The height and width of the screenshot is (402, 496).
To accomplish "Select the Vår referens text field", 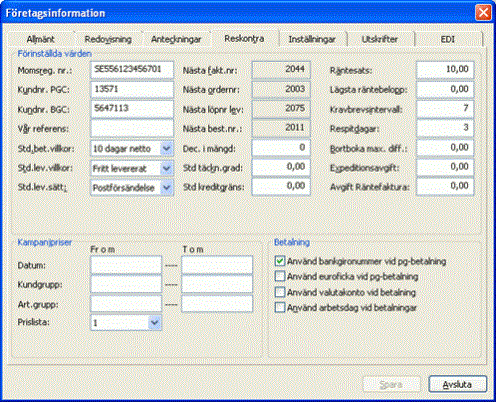I will 132,128.
